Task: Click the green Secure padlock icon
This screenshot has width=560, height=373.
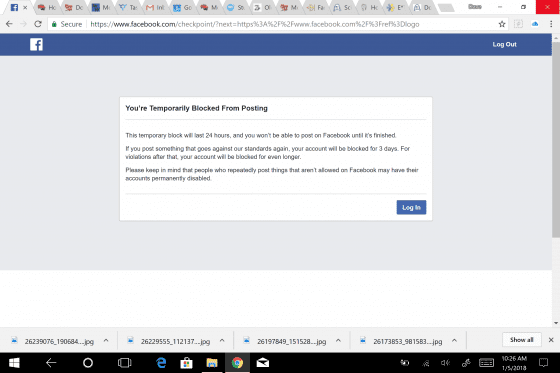Action: (x=54, y=24)
